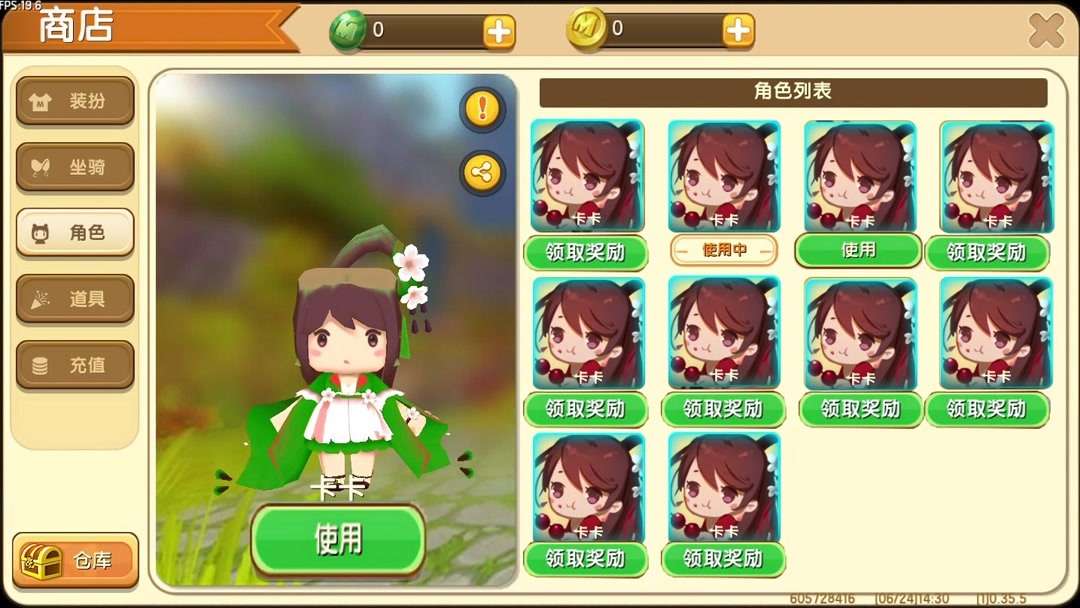Click 使用 on the third character card

pos(858,250)
